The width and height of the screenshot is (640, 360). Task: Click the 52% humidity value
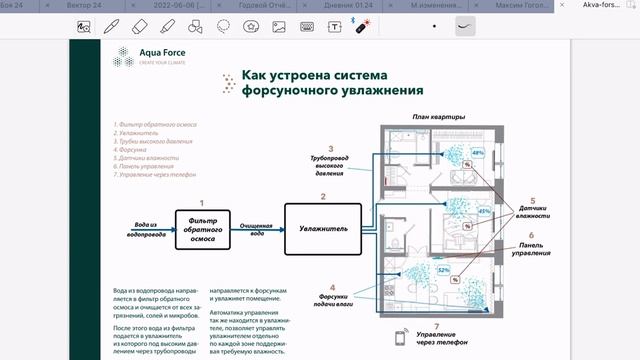(x=443, y=270)
